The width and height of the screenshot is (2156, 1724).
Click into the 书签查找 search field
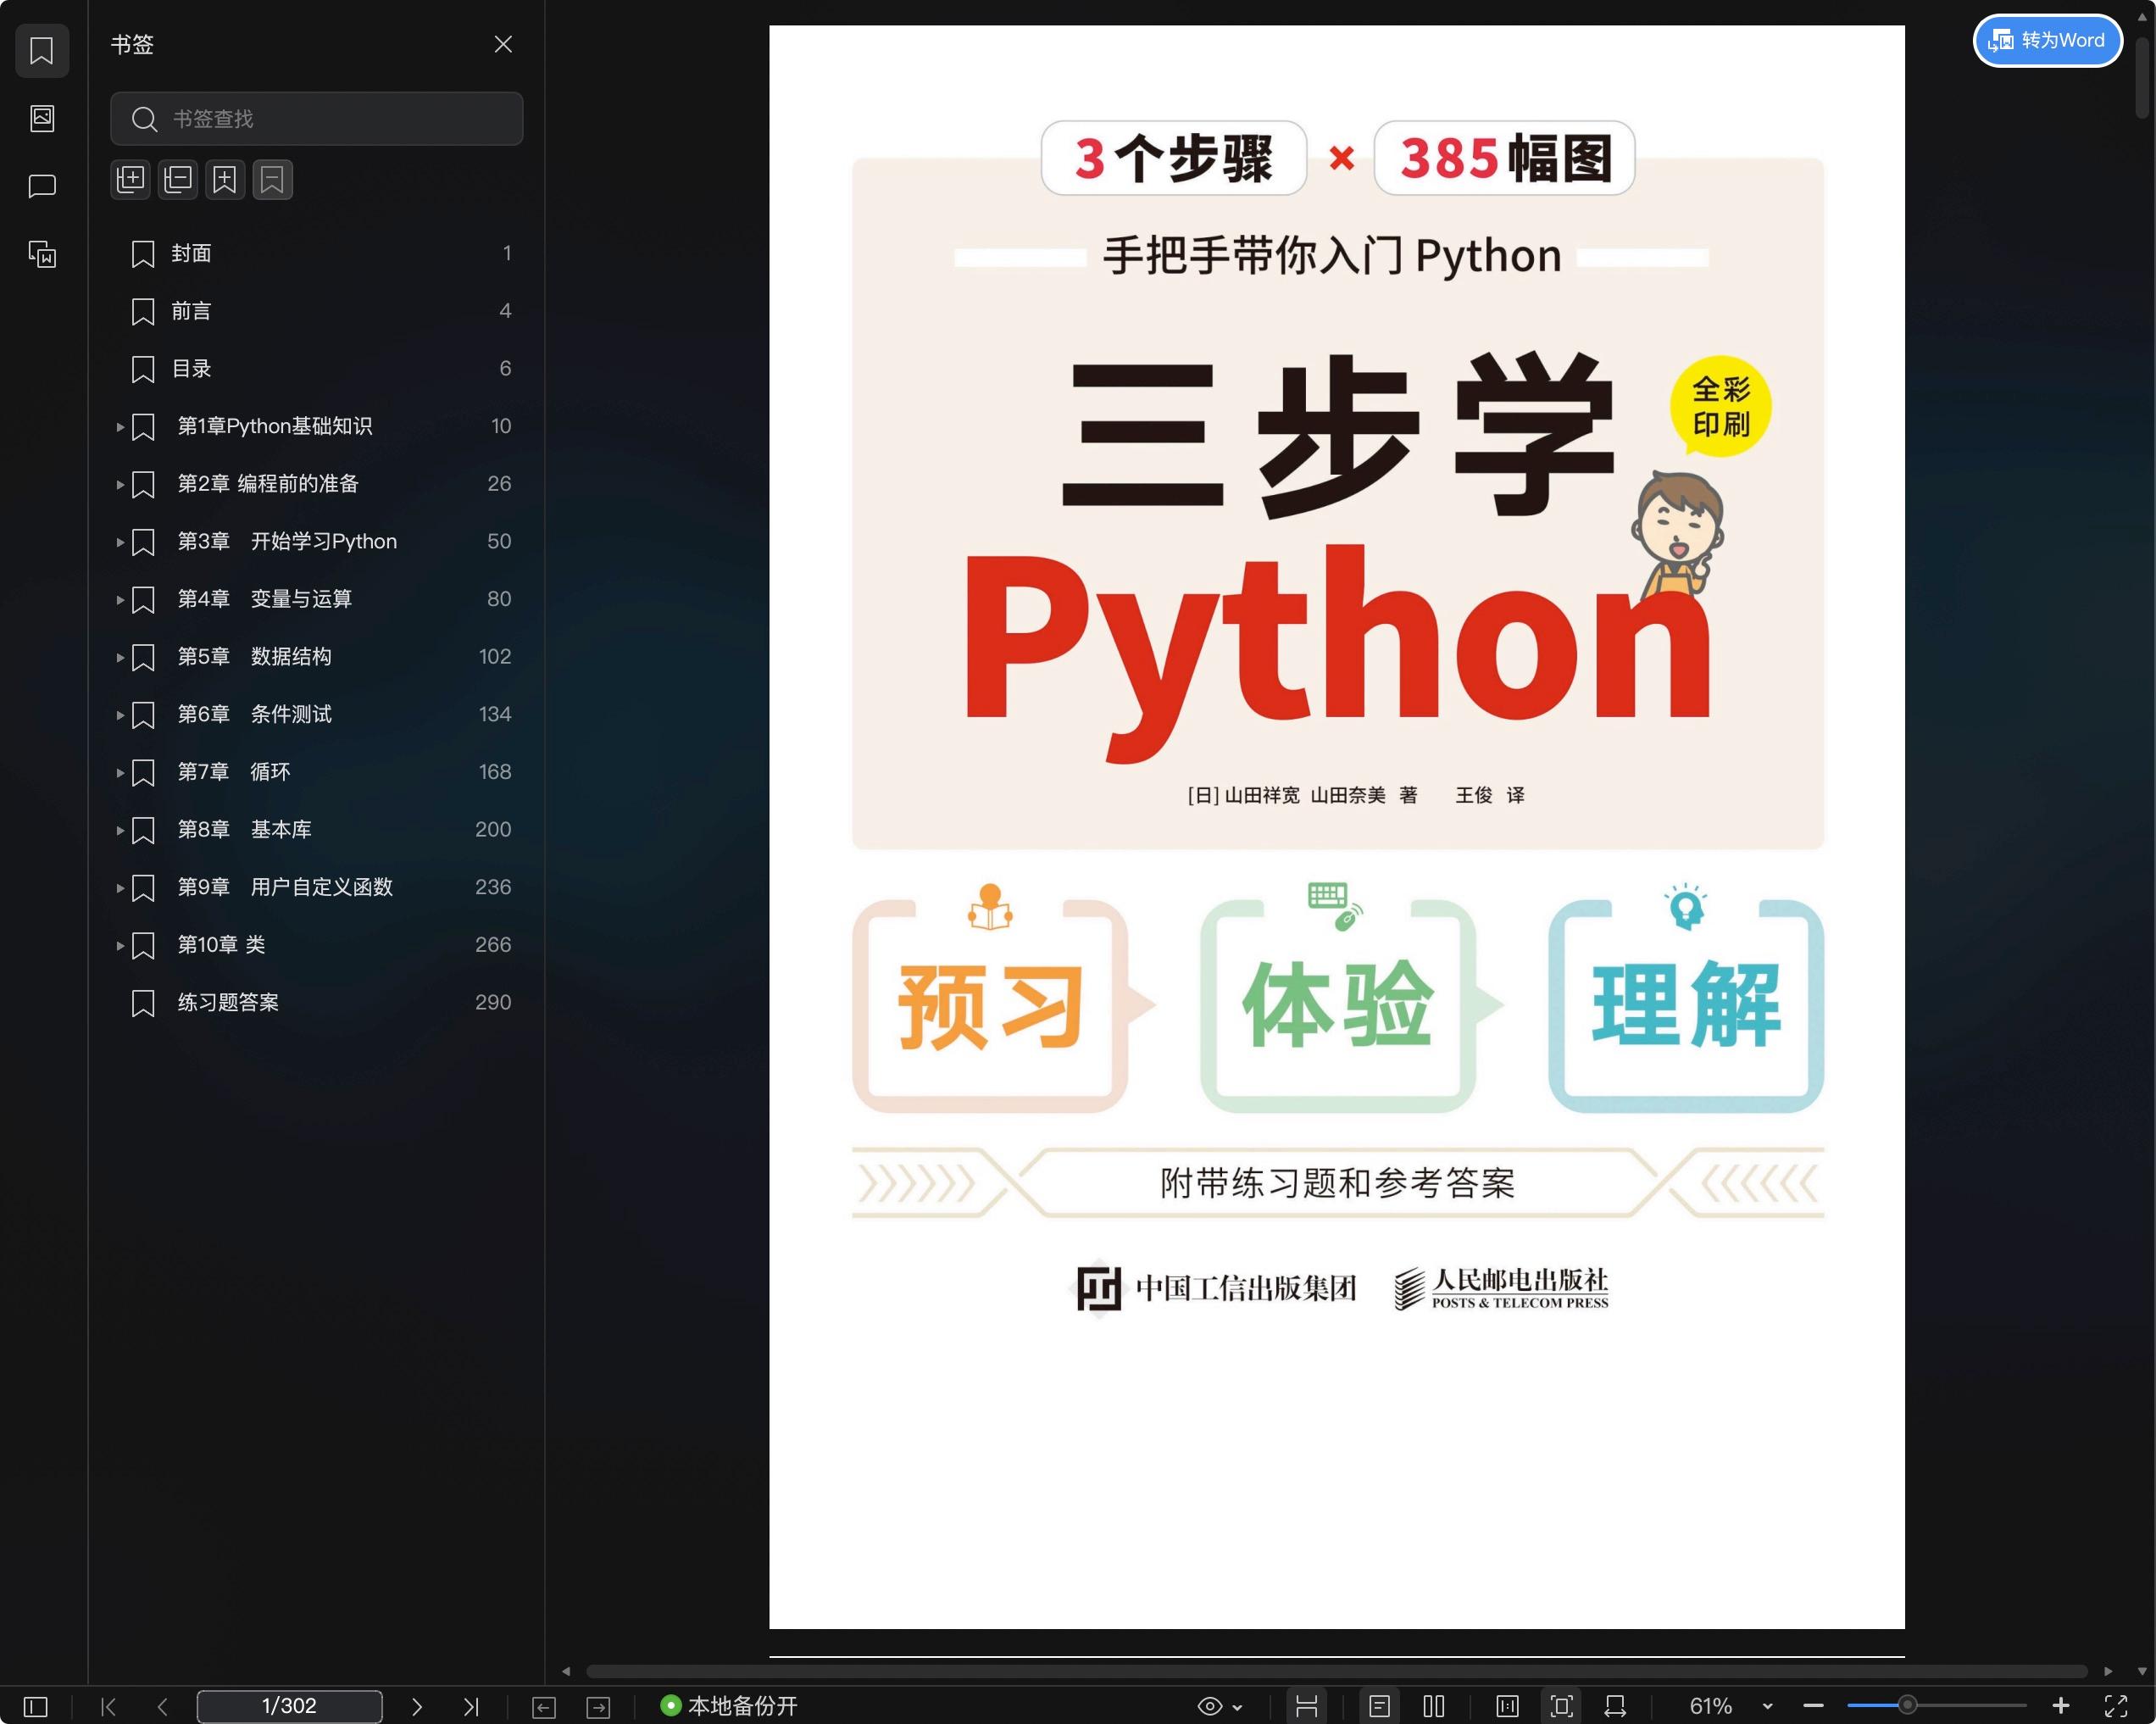coord(316,119)
